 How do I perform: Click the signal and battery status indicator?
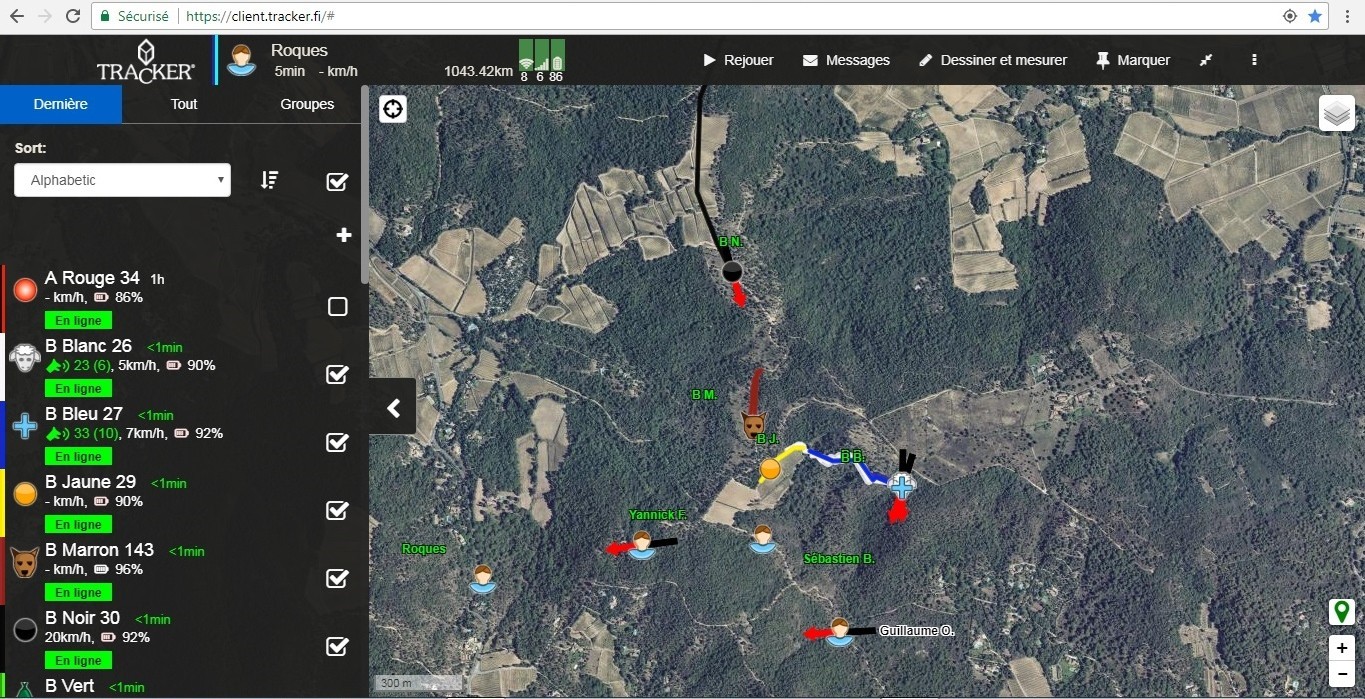[541, 61]
